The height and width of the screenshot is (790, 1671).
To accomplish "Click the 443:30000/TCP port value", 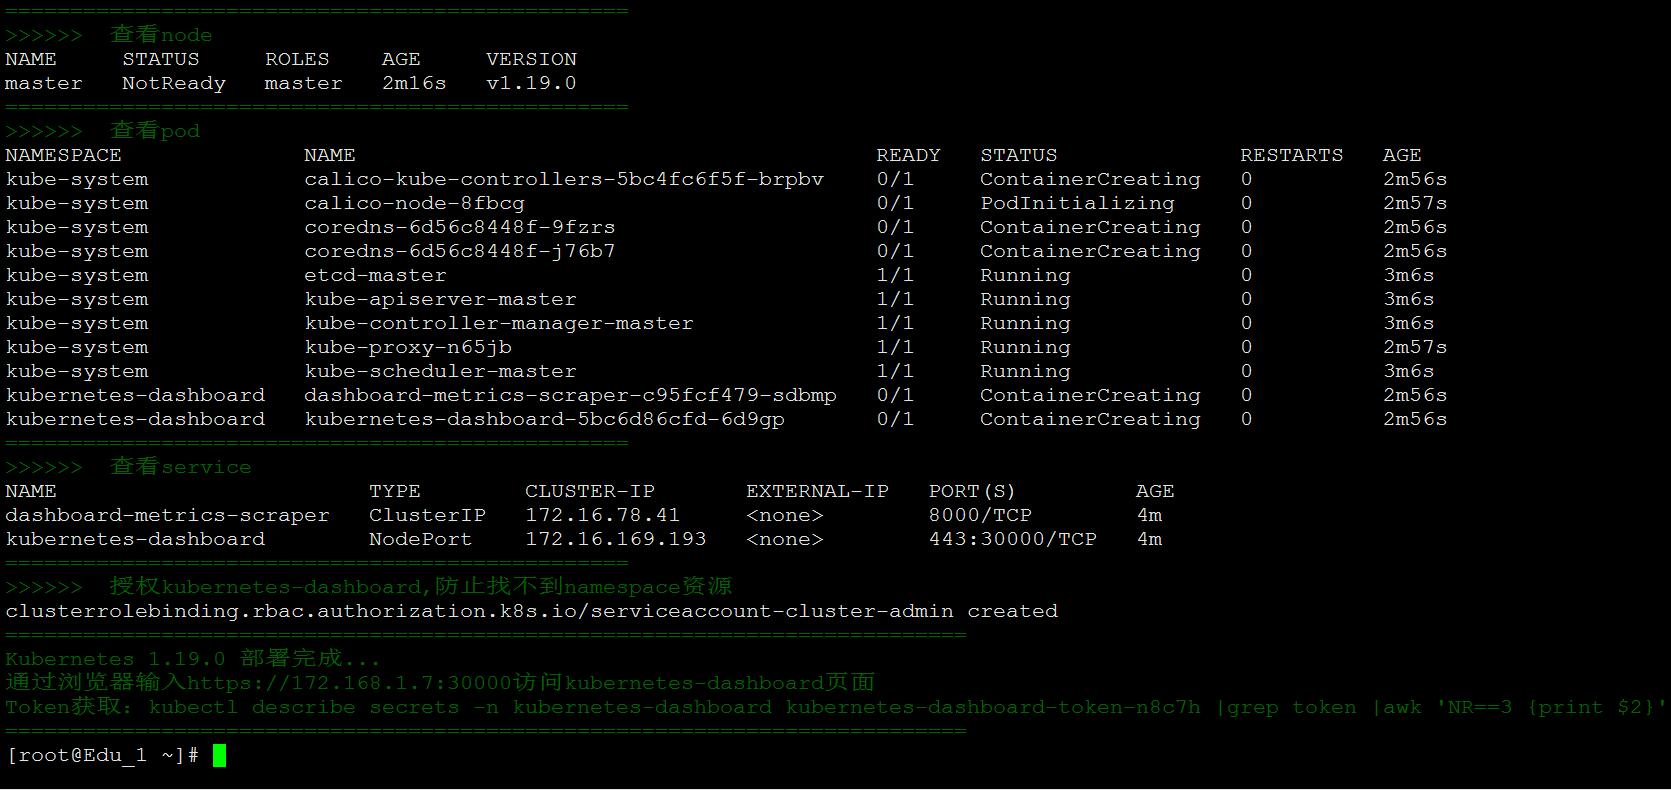I will [x=1013, y=539].
